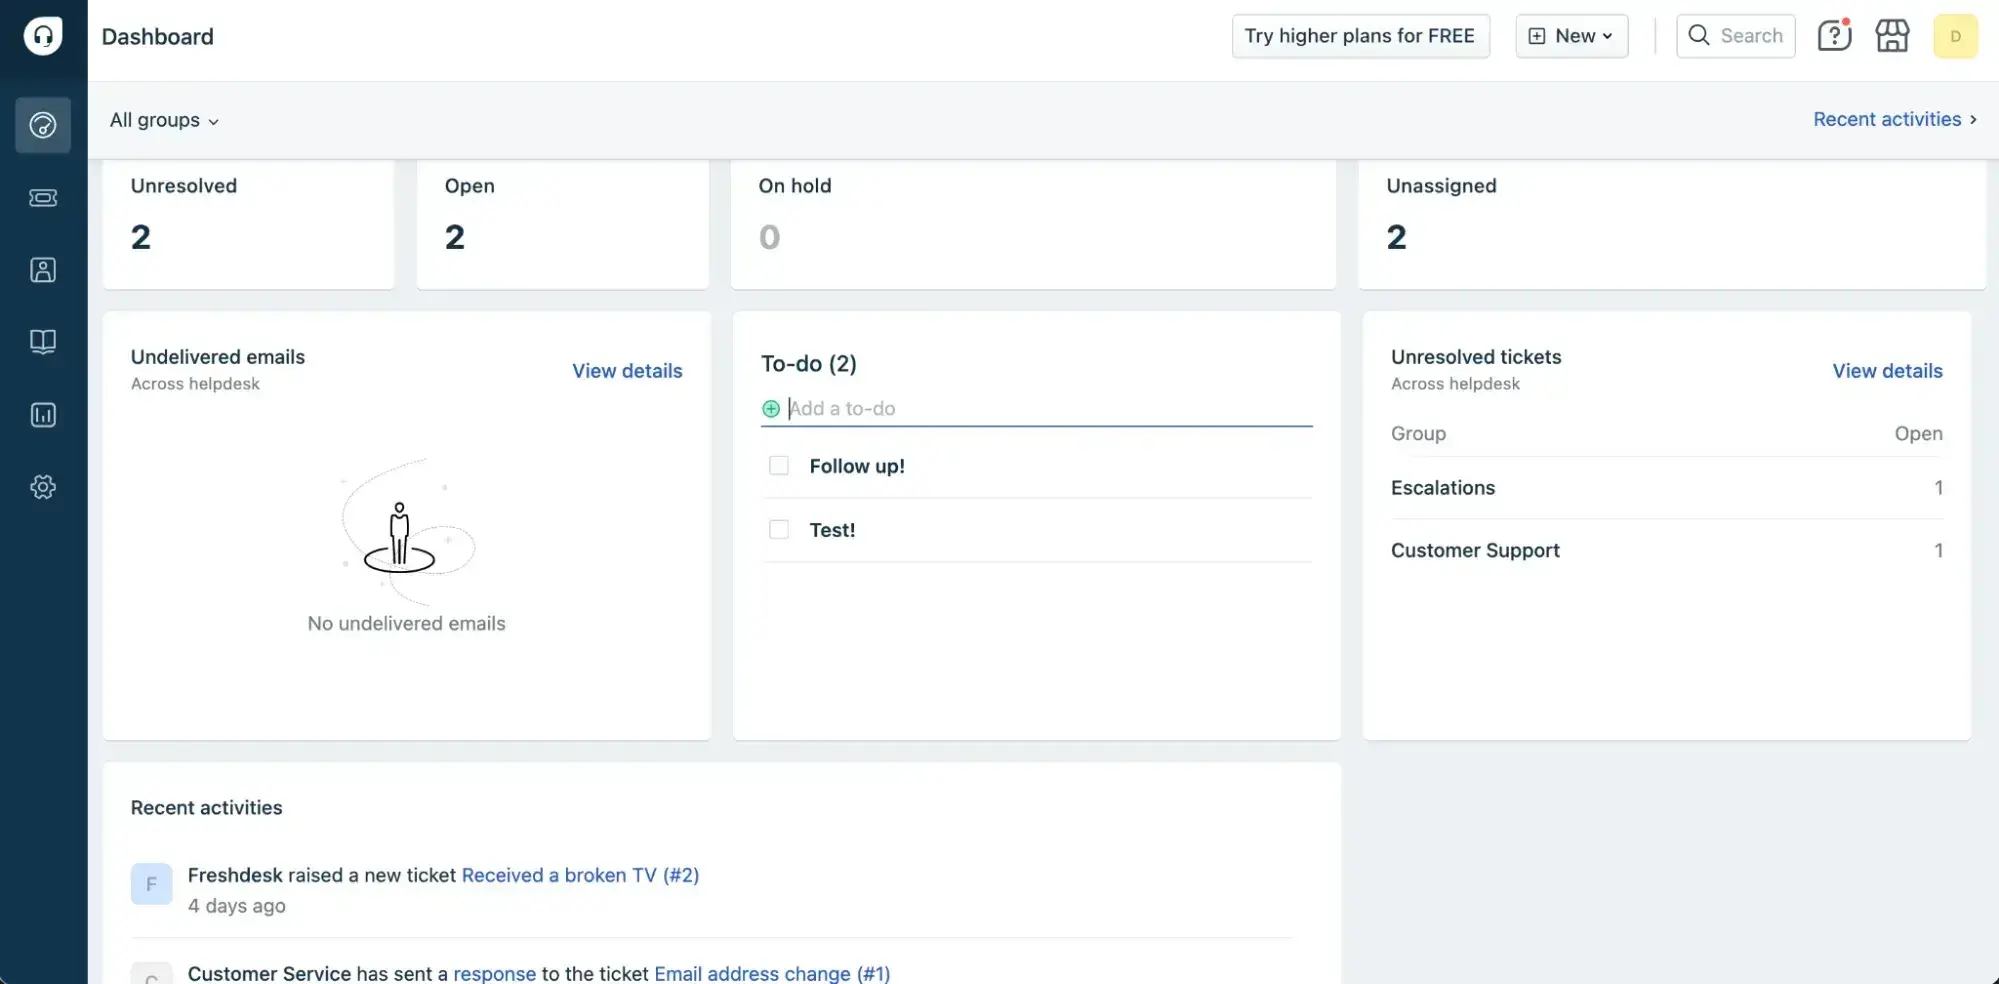Screen dimensions: 1999x984
Task: Open the Search bar
Action: click(x=1735, y=35)
